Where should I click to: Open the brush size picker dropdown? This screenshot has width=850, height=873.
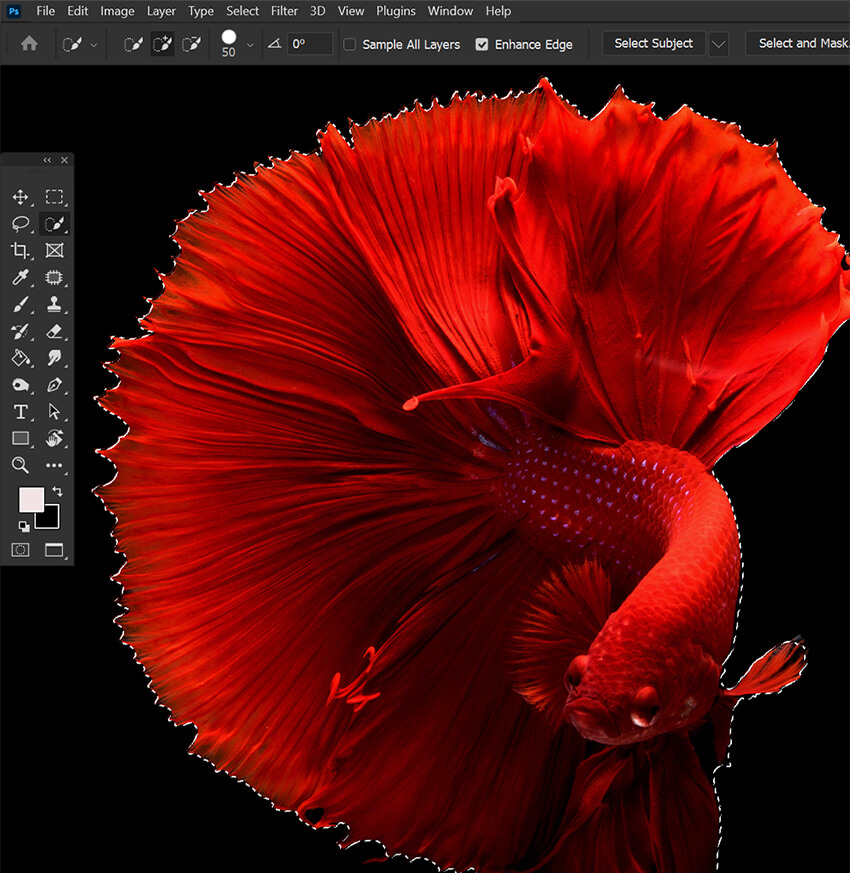pyautogui.click(x=250, y=44)
